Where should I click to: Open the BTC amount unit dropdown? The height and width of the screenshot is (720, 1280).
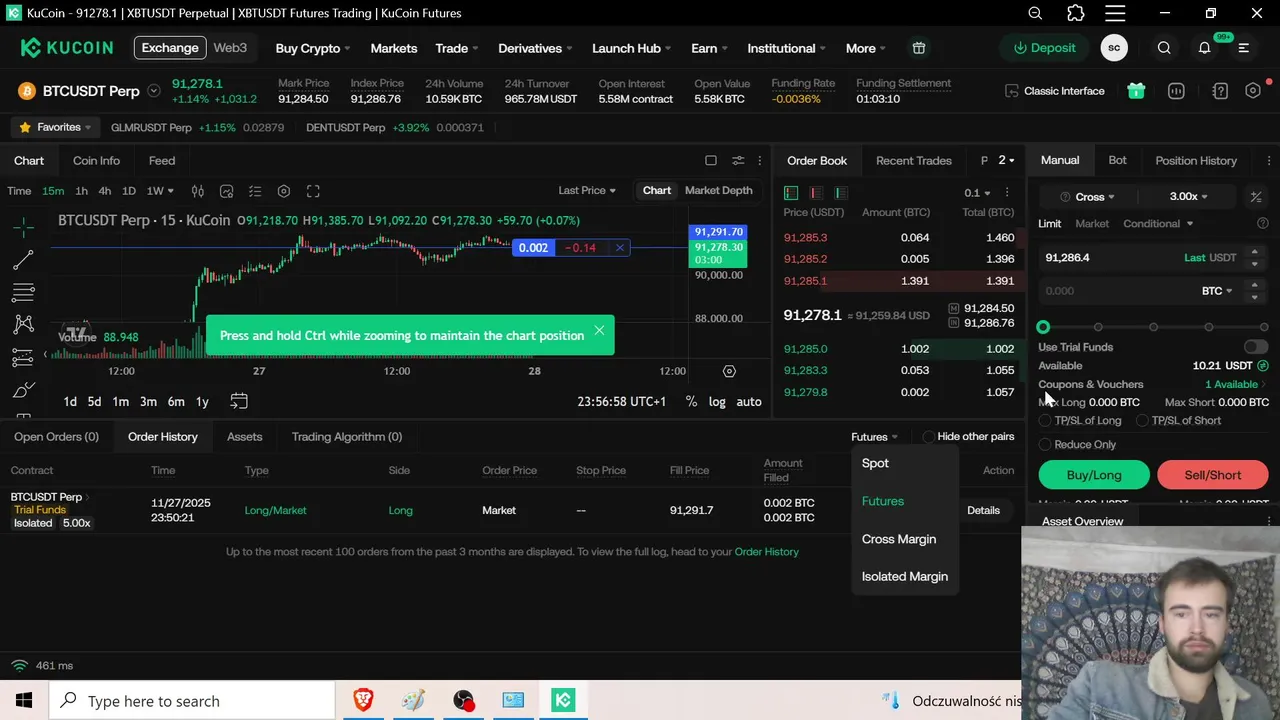(1217, 291)
